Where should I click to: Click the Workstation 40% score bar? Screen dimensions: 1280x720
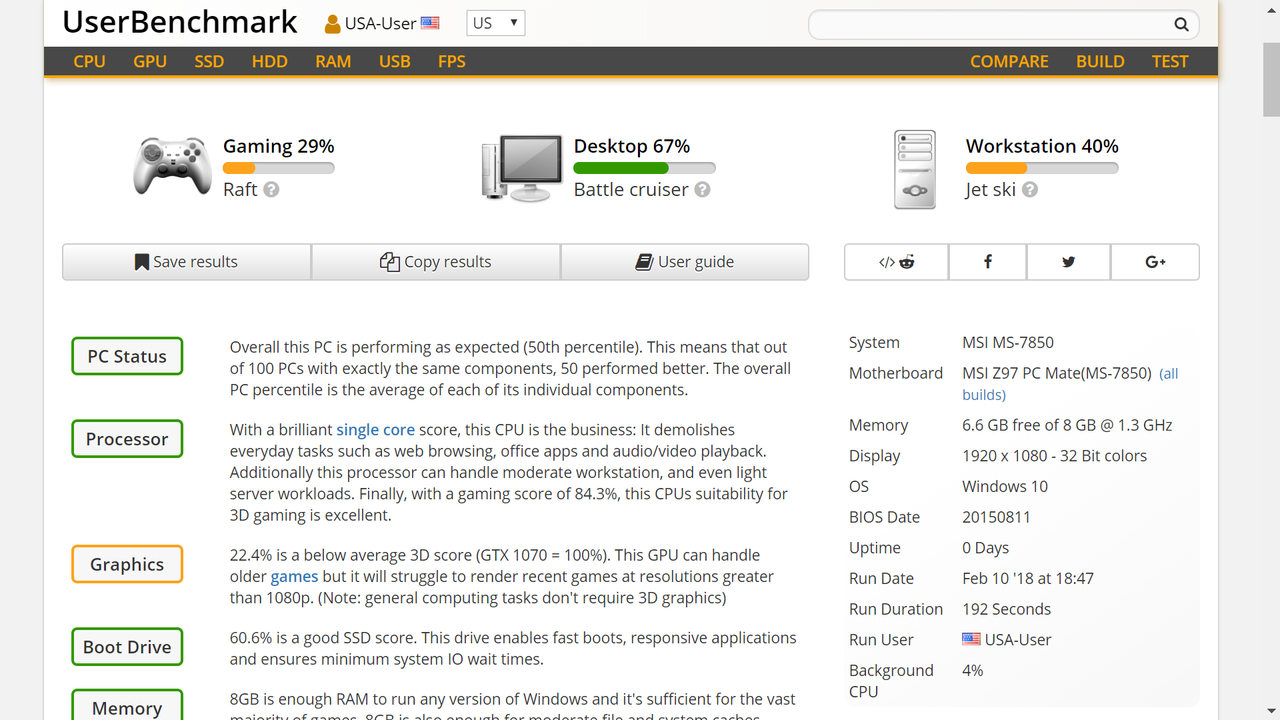coord(1042,168)
